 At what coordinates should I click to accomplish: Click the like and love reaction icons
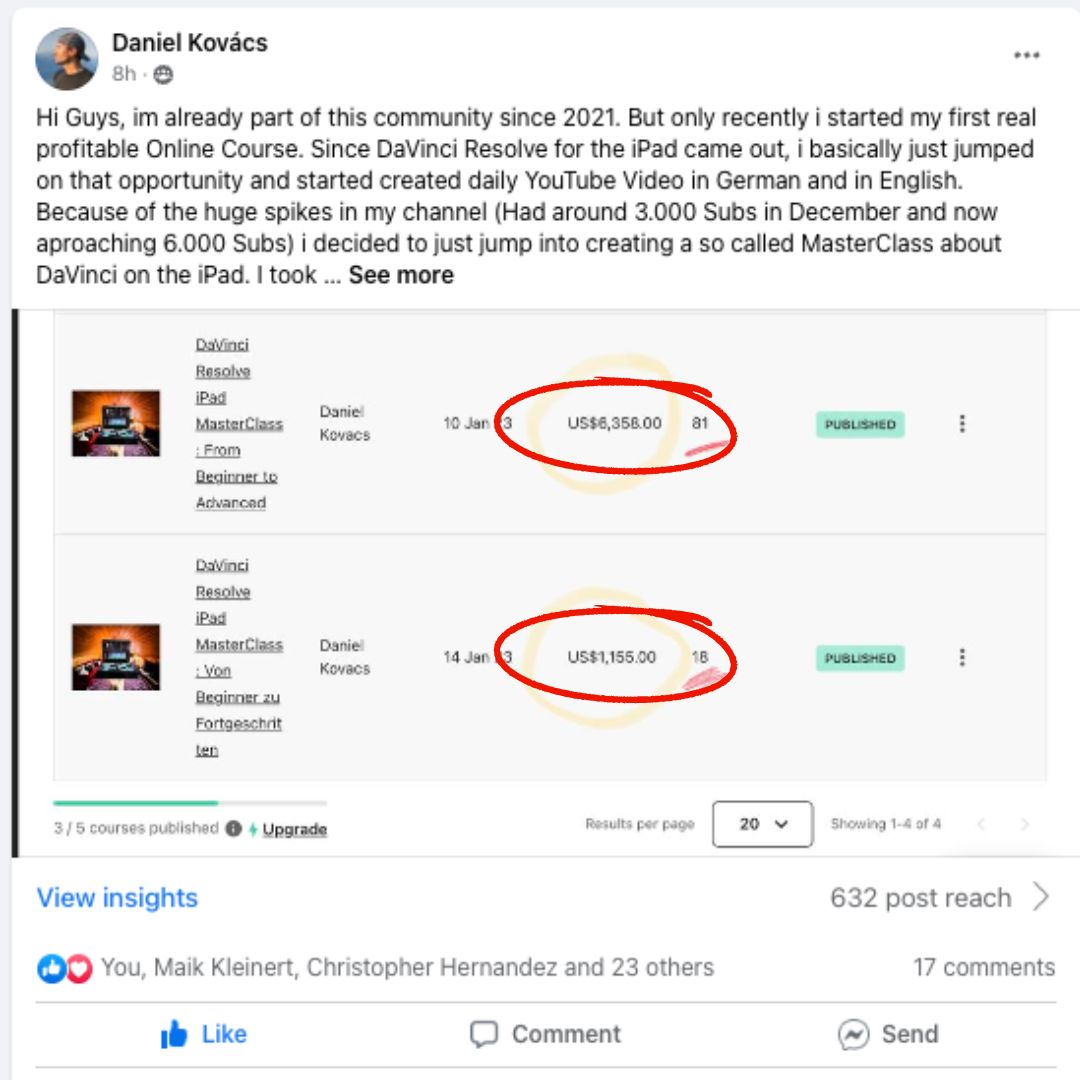(x=65, y=968)
